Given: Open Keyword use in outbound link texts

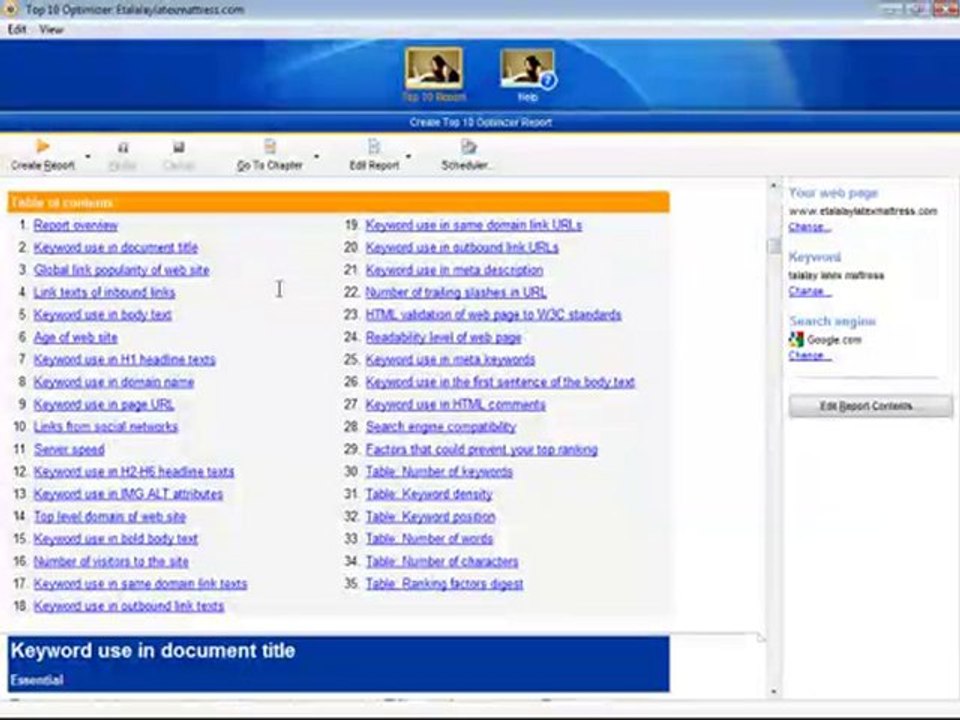Looking at the screenshot, I should point(129,606).
